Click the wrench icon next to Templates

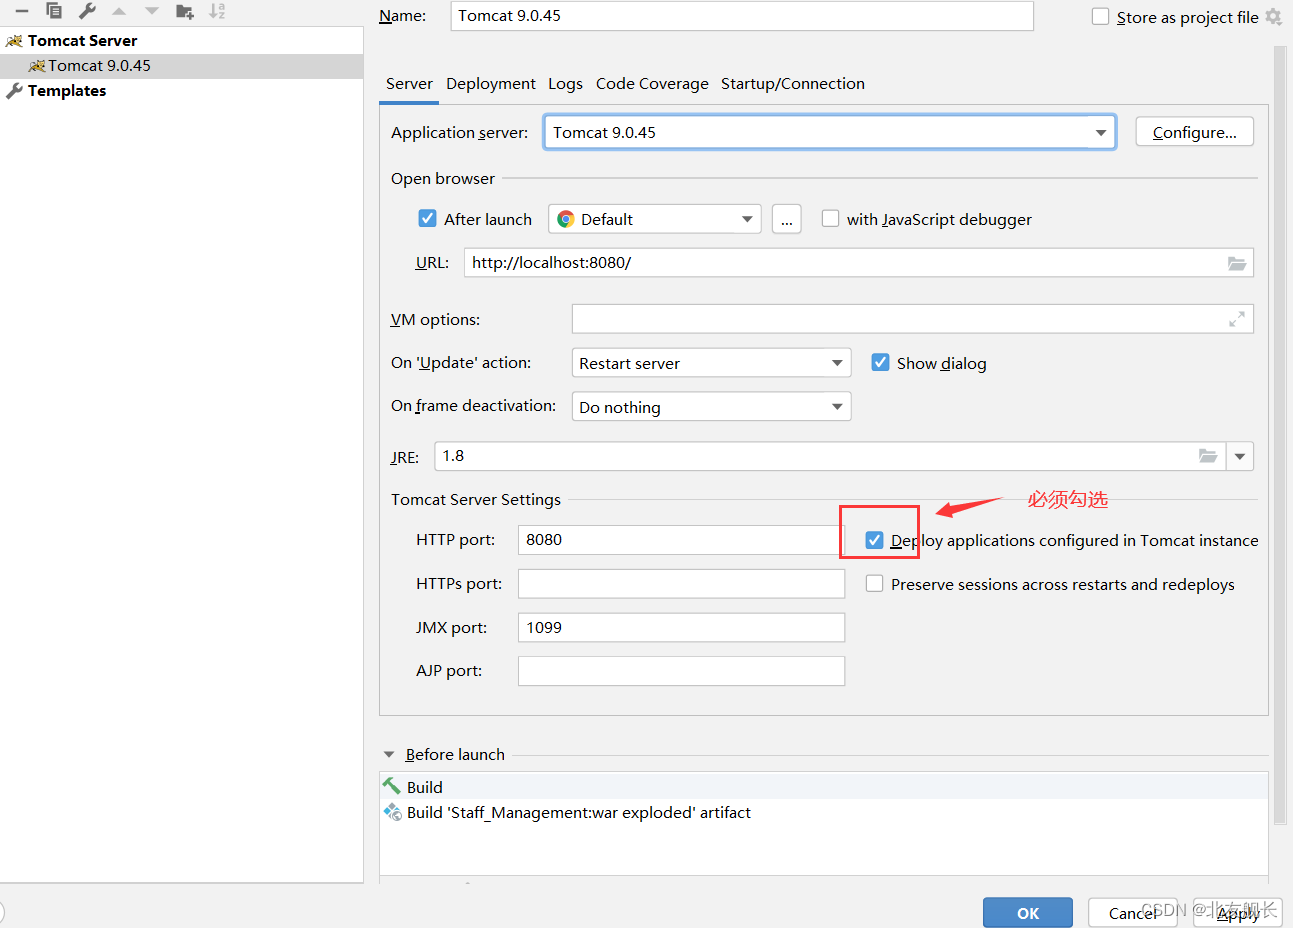coord(14,91)
